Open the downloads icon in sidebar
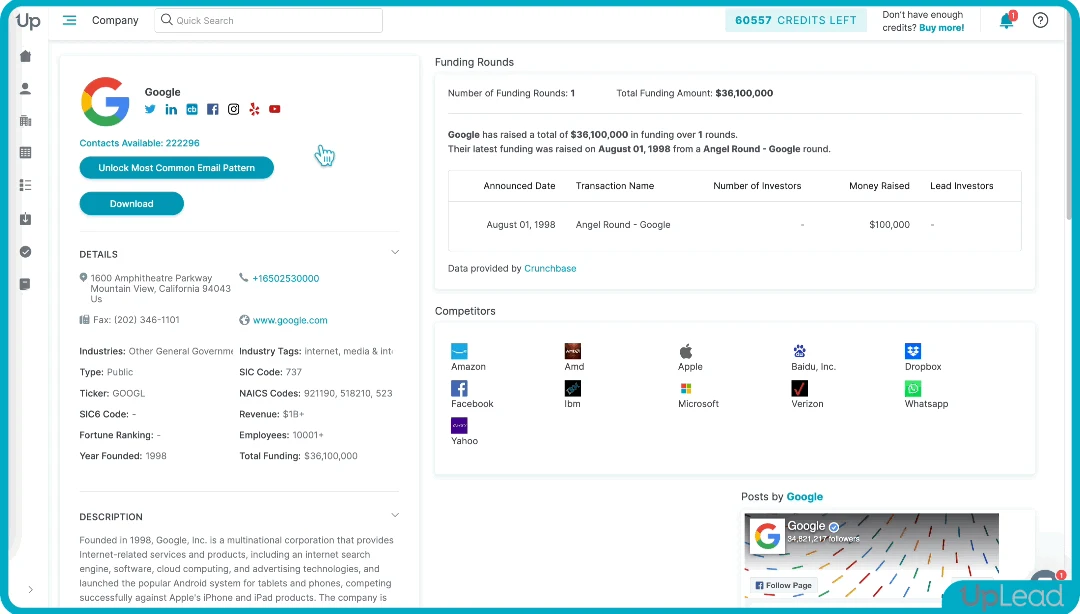 [25, 218]
